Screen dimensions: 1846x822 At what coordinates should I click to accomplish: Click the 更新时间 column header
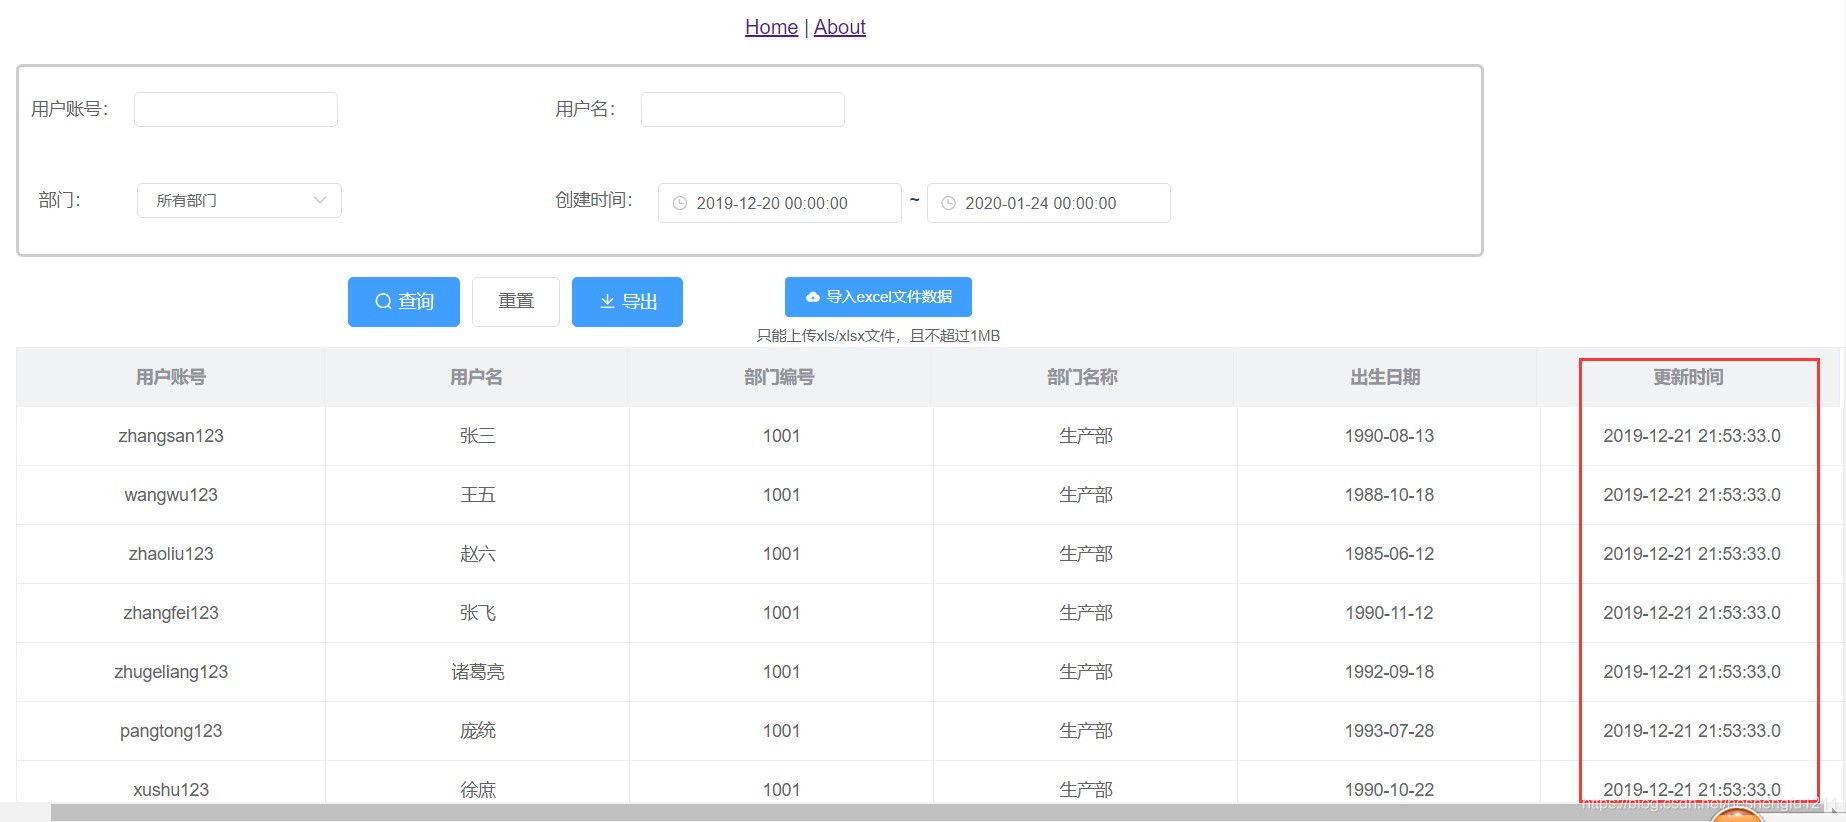click(x=1688, y=377)
